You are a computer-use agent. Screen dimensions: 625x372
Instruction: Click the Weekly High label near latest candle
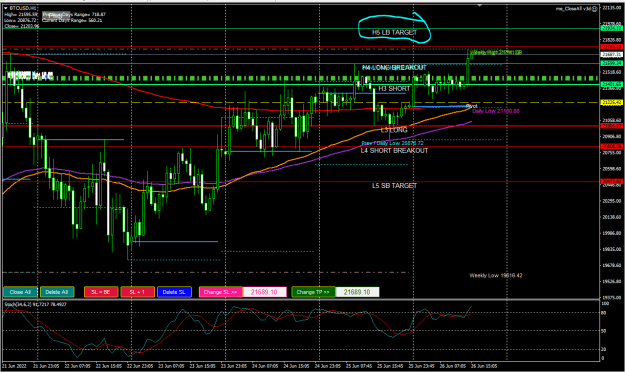[x=495, y=52]
